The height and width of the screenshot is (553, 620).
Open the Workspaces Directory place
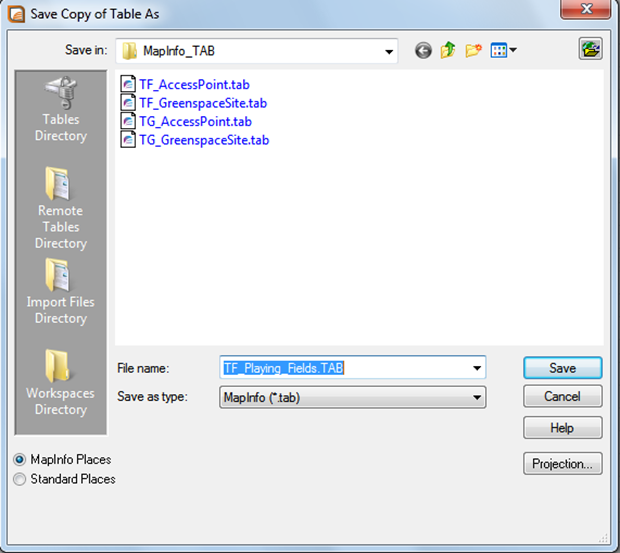click(x=61, y=383)
